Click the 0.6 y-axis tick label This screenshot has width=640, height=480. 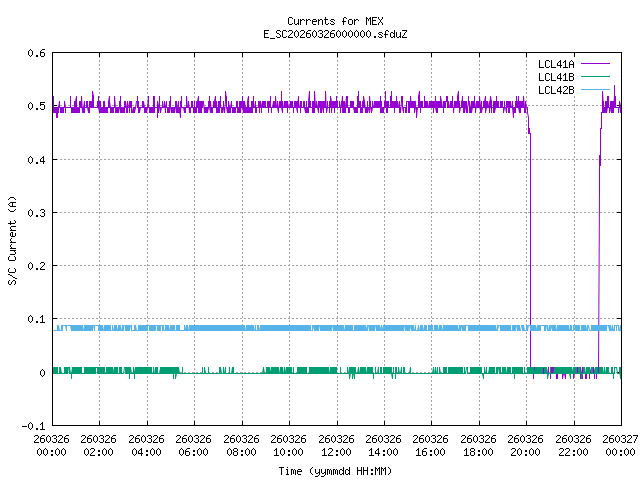click(34, 54)
